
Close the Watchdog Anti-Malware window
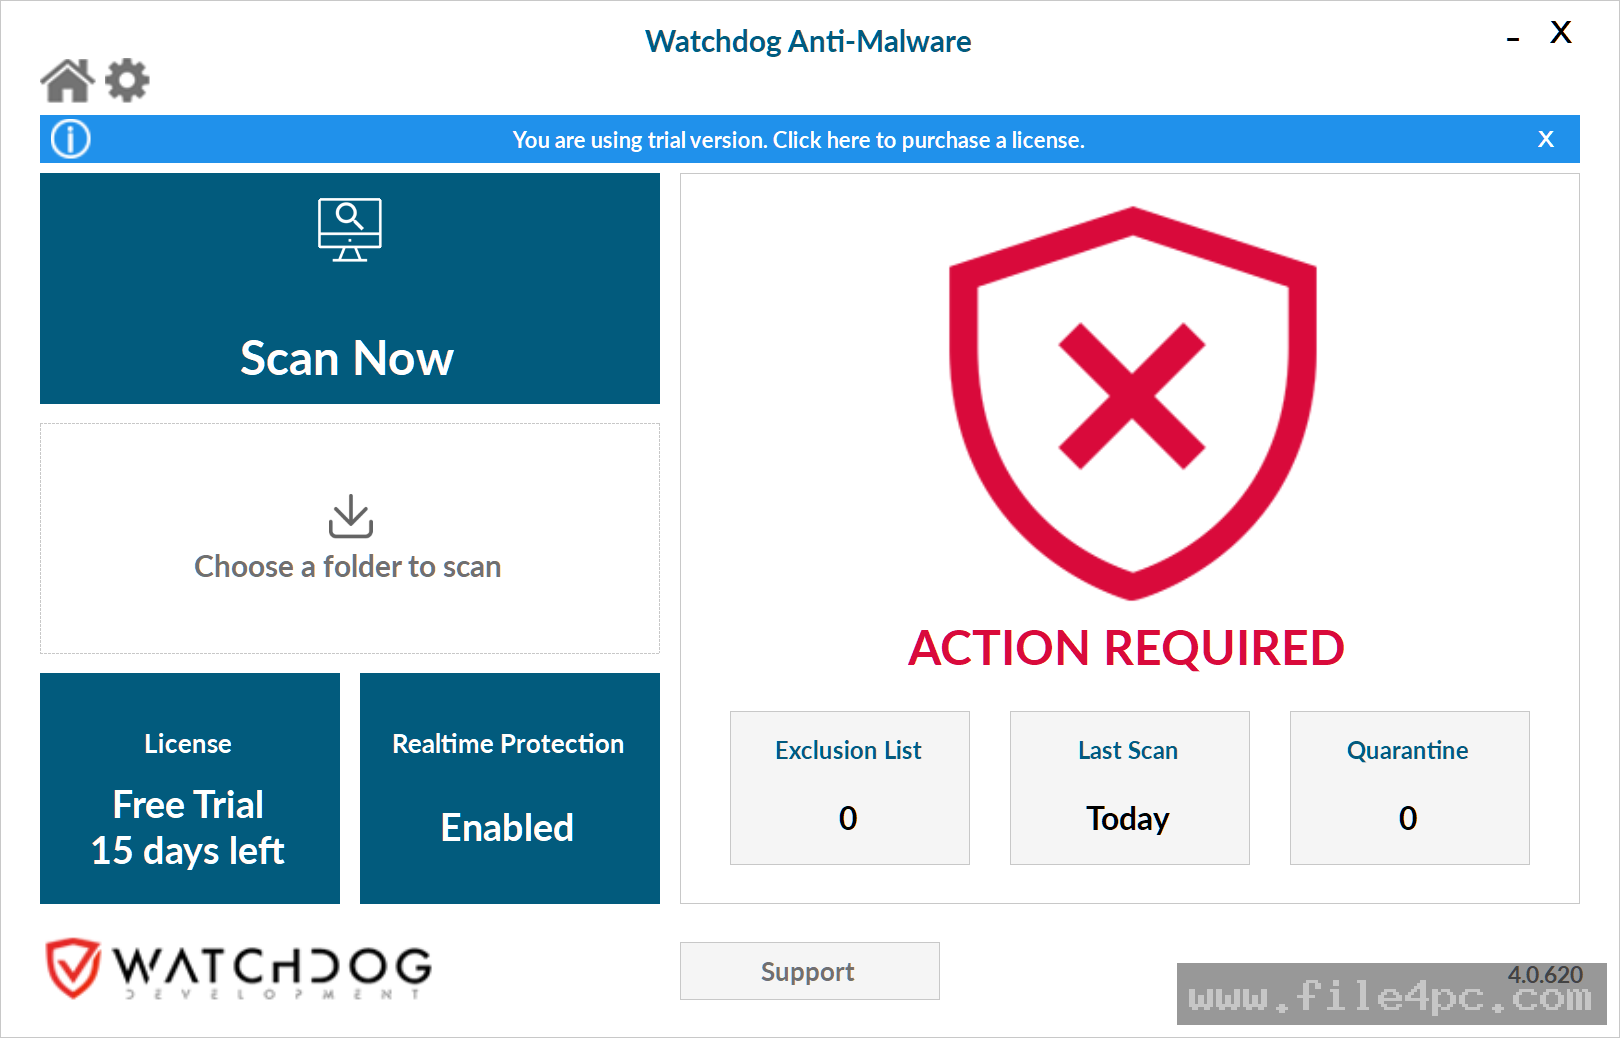coord(1561,33)
